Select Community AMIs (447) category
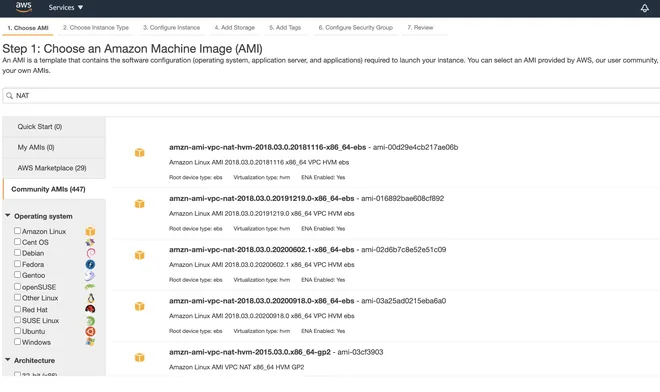Viewport: 660px width, 392px height. (54, 189)
